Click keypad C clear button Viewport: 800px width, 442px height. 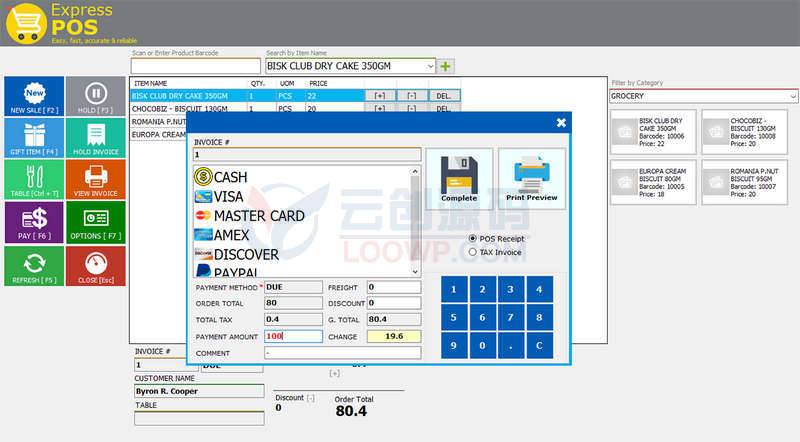[x=539, y=346]
